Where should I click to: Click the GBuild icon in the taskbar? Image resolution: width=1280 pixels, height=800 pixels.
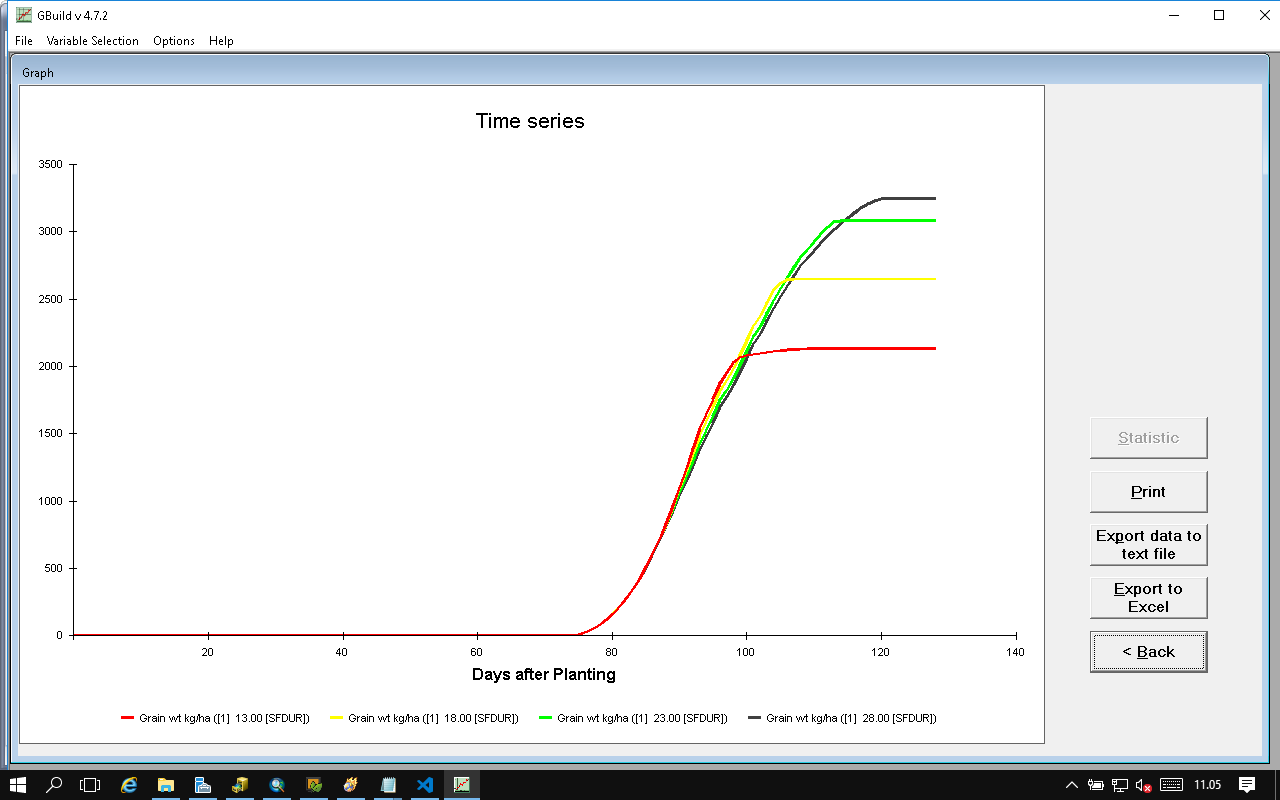pyautogui.click(x=462, y=785)
